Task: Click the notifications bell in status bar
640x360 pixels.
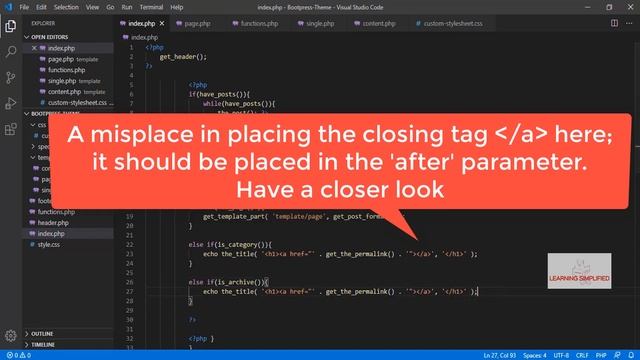Action: pos(631,355)
